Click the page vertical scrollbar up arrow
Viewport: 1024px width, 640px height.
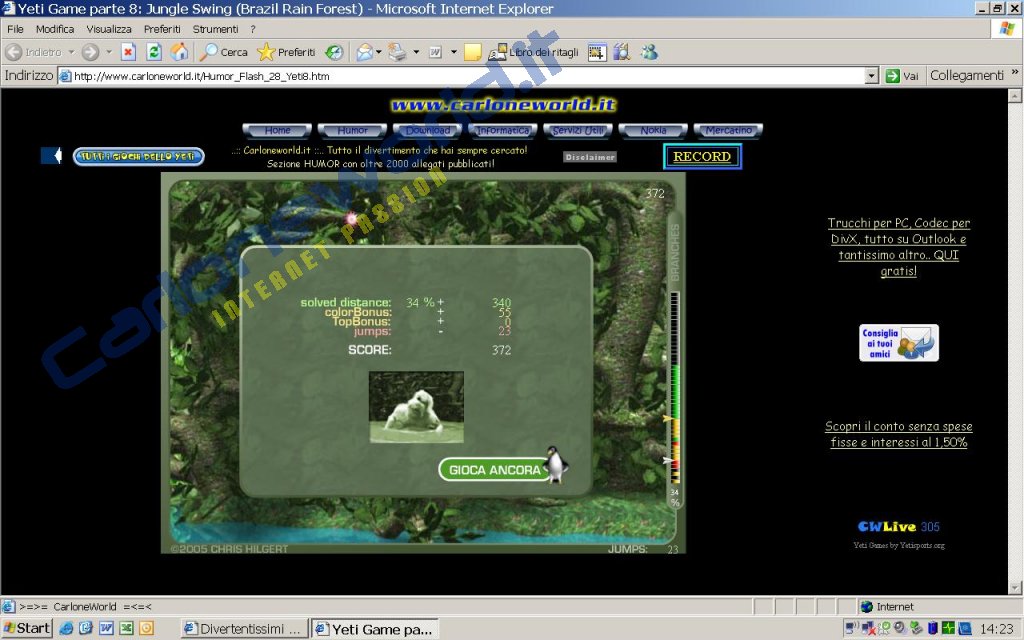1014,96
